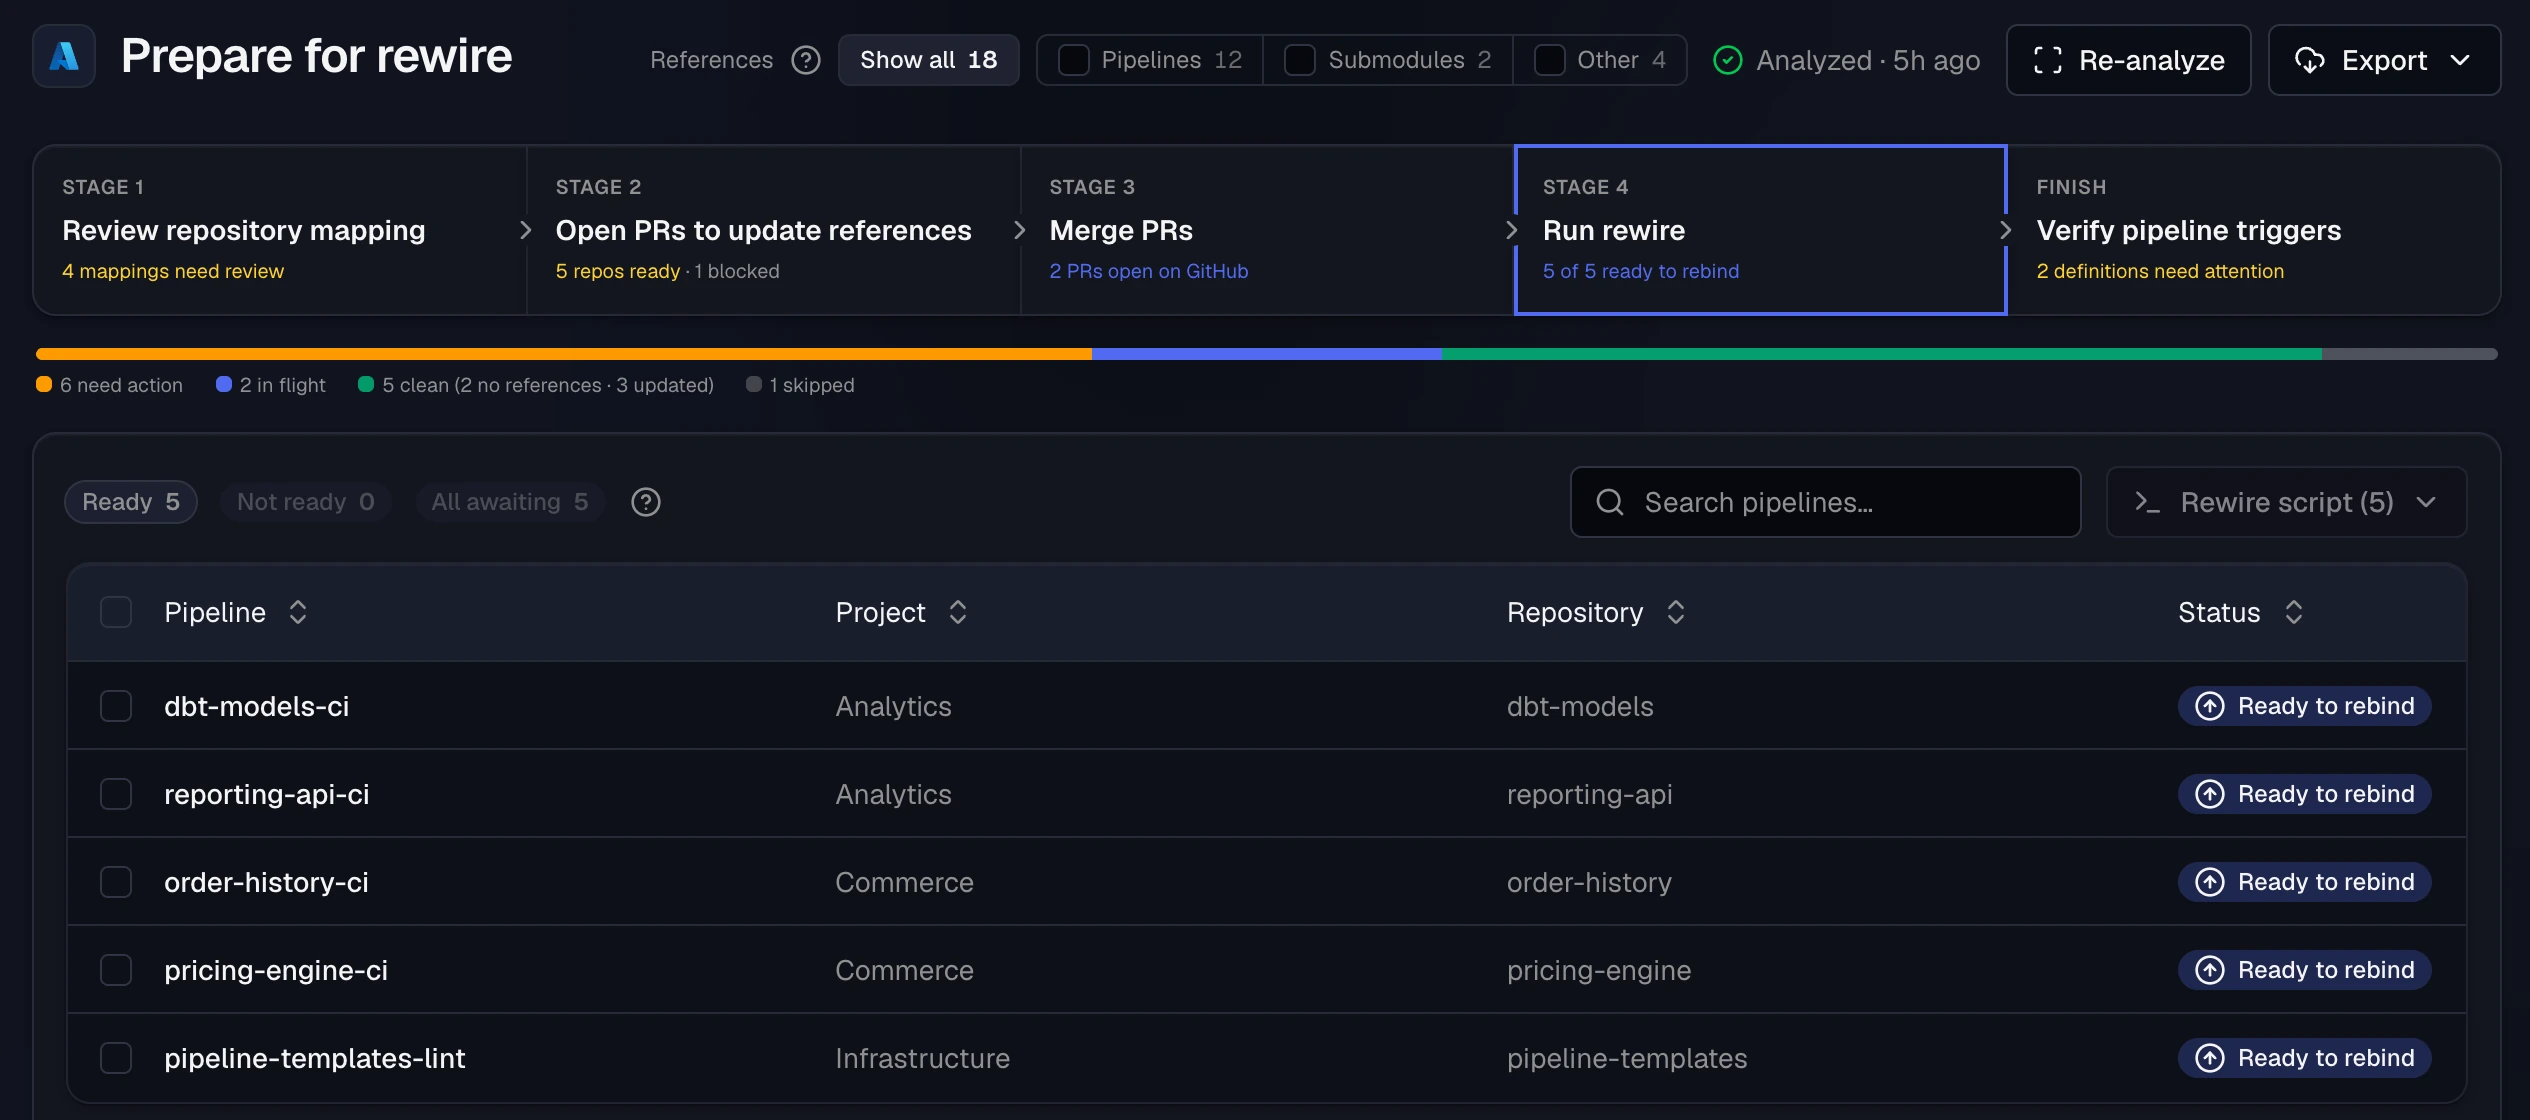
Task: Click rebind arrow icon for pricing-engine-ci
Action: tap(2210, 970)
